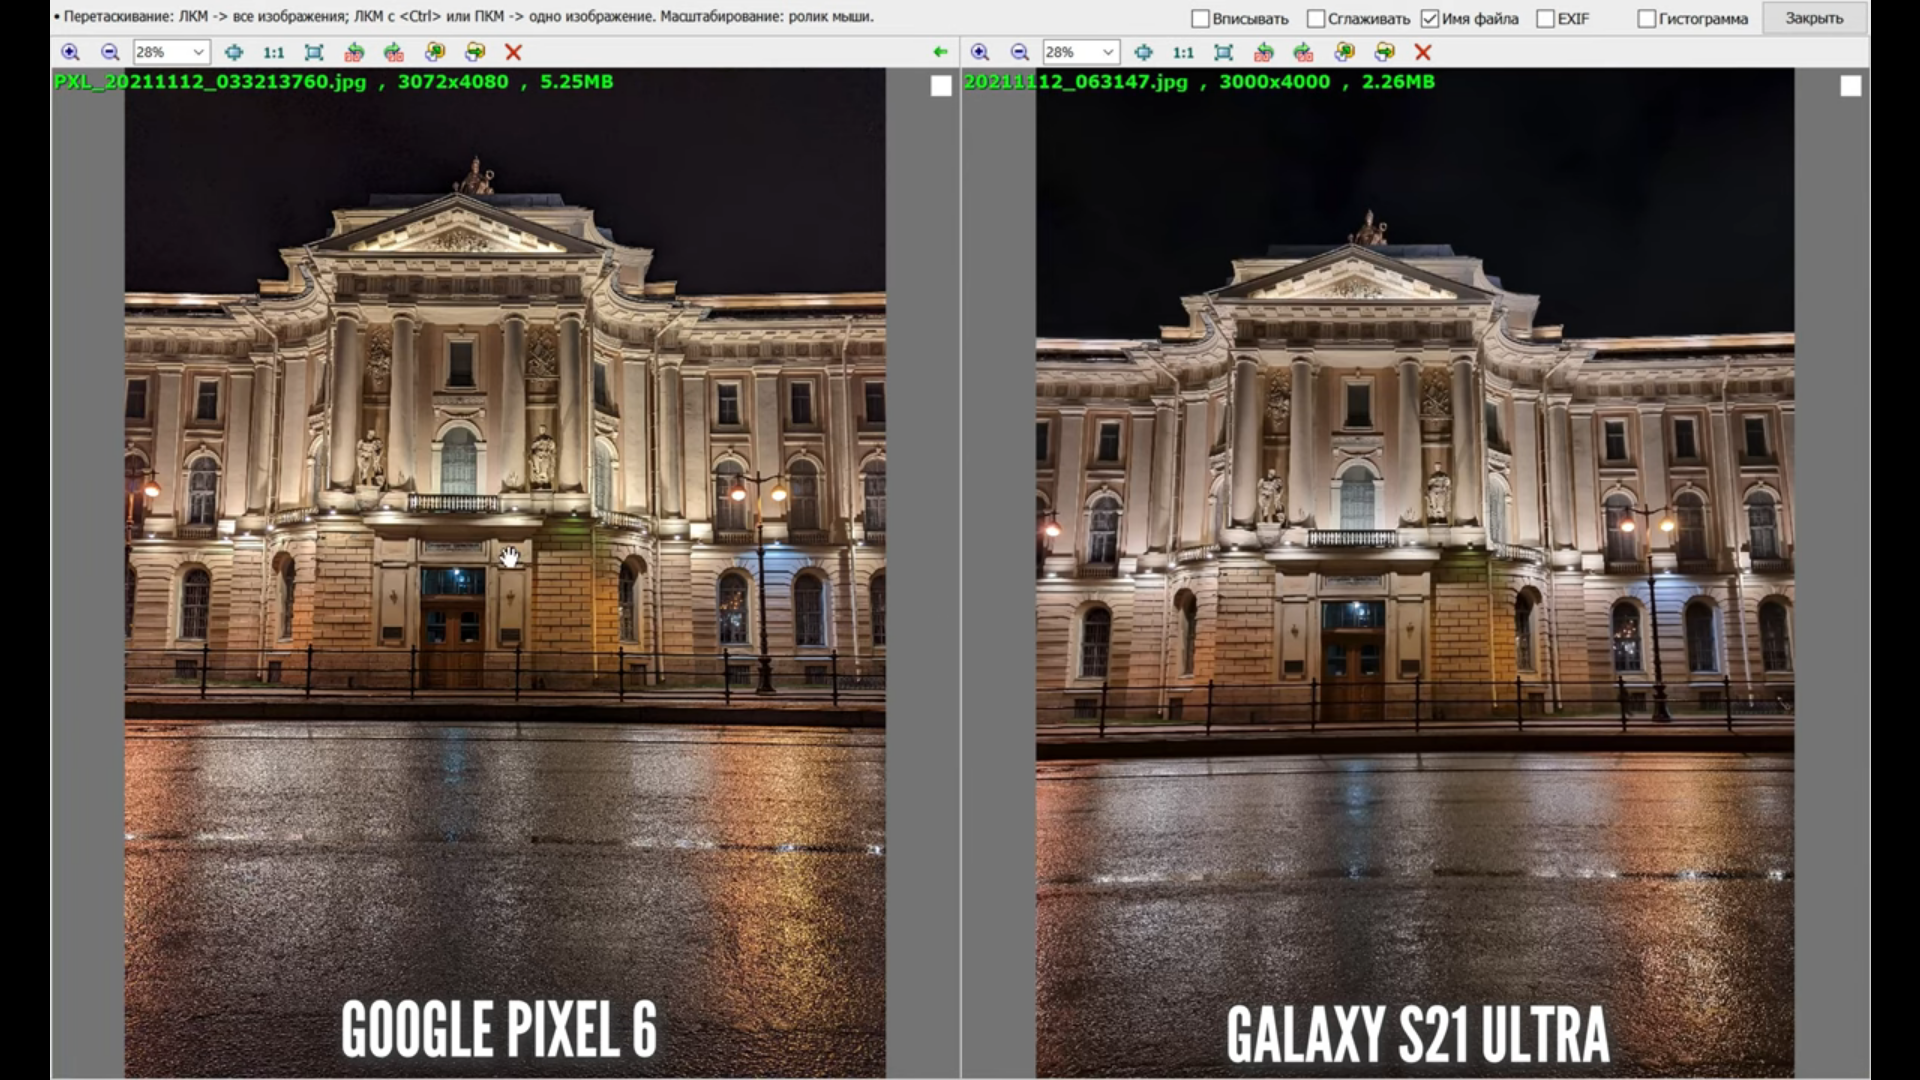Click the red X in left pane toolbar

point(513,52)
